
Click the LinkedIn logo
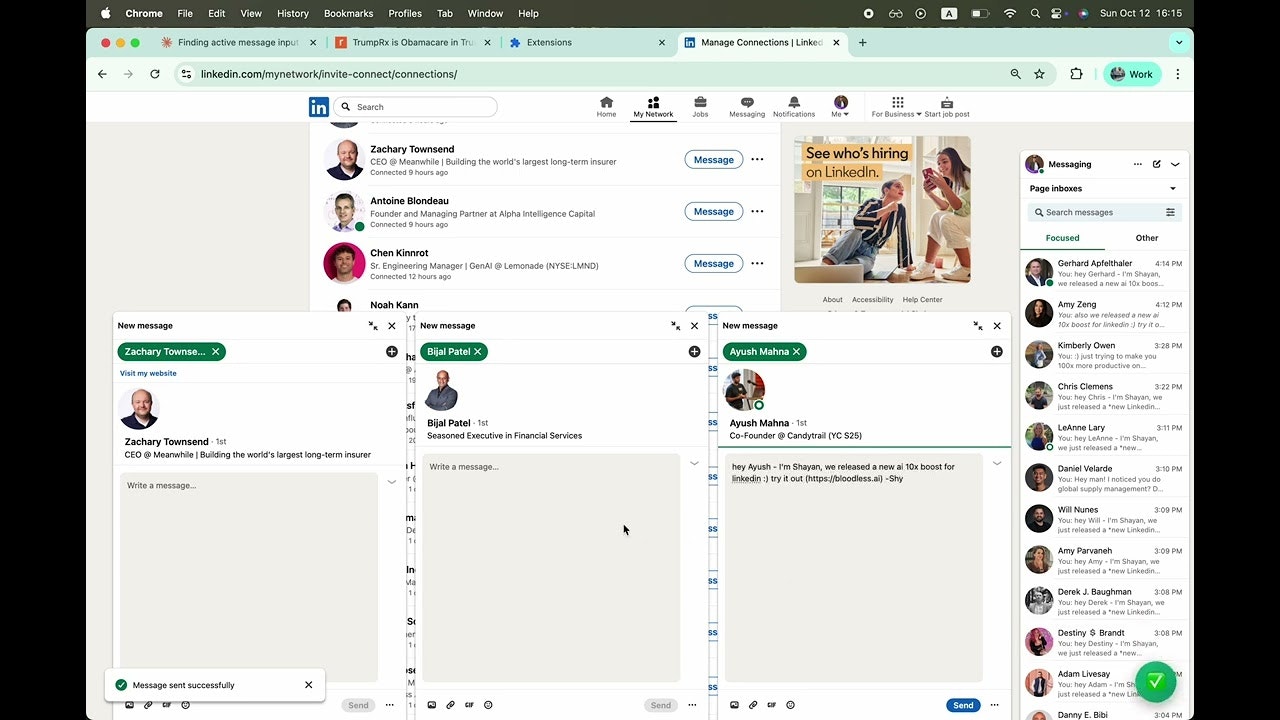[319, 107]
